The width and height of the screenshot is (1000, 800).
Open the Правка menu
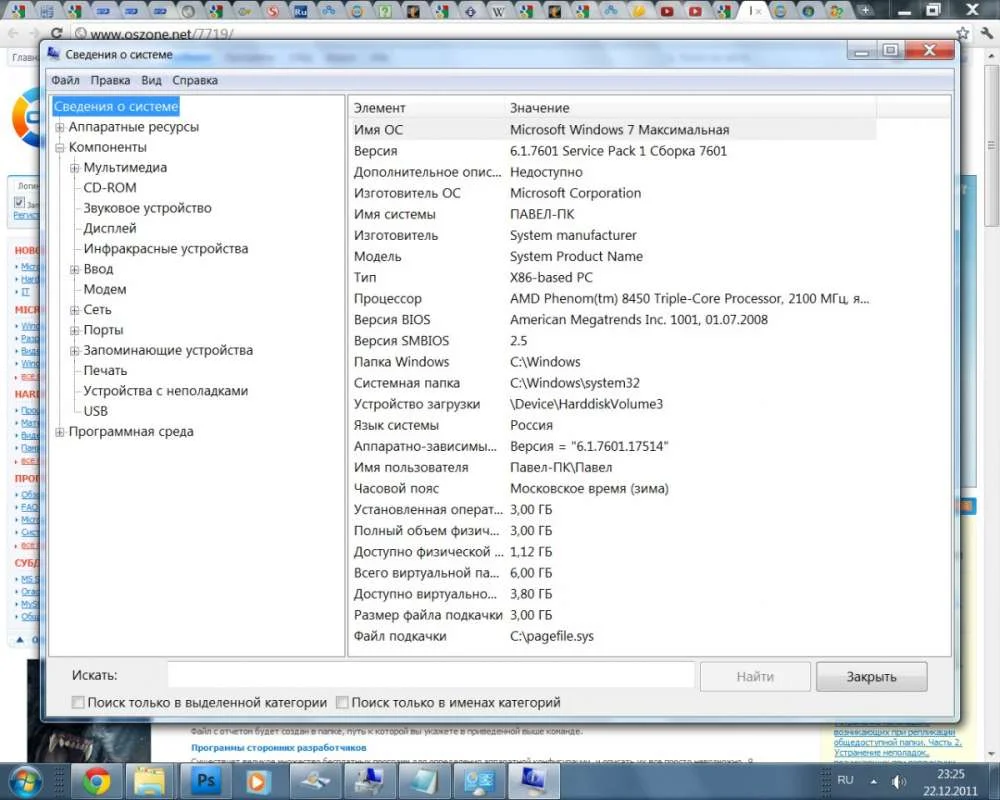(110, 80)
